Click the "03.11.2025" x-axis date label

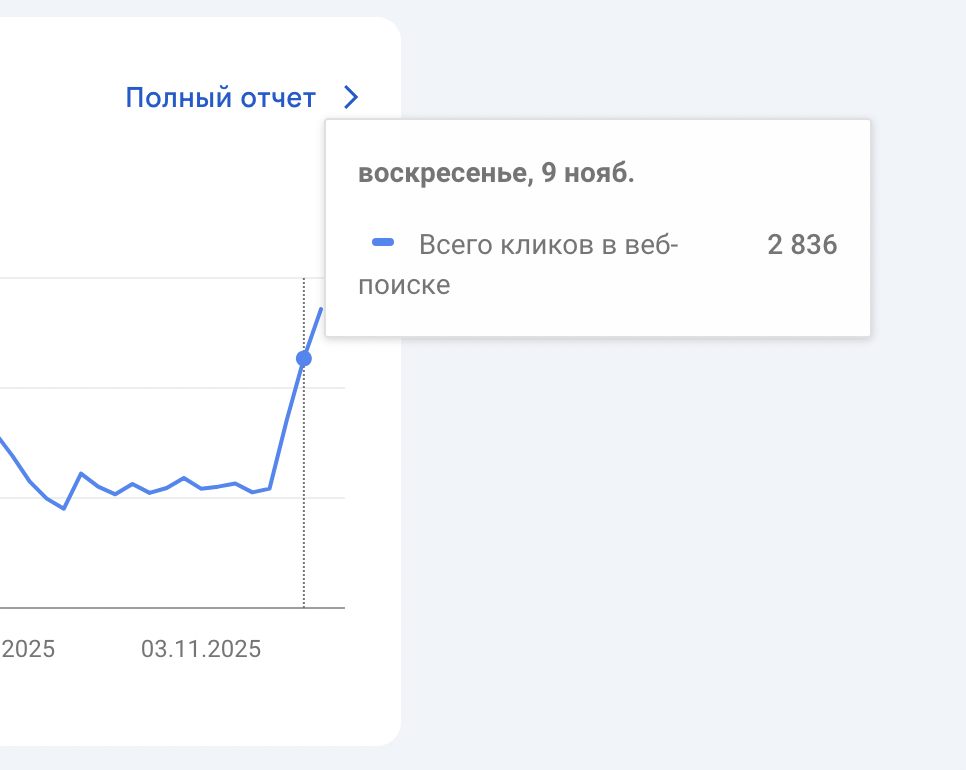201,649
